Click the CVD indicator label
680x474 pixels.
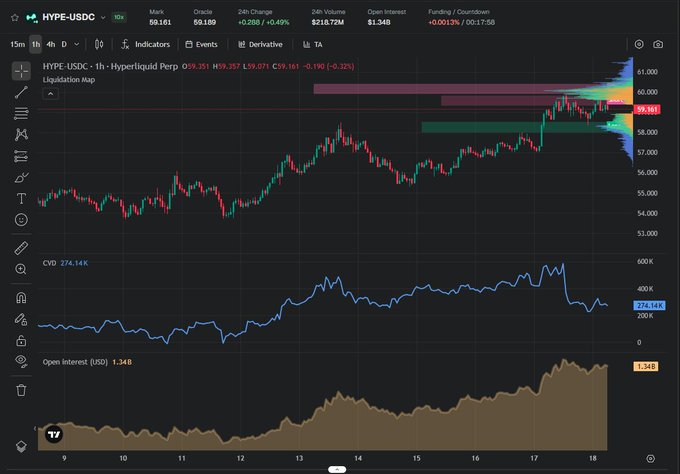pyautogui.click(x=49, y=263)
